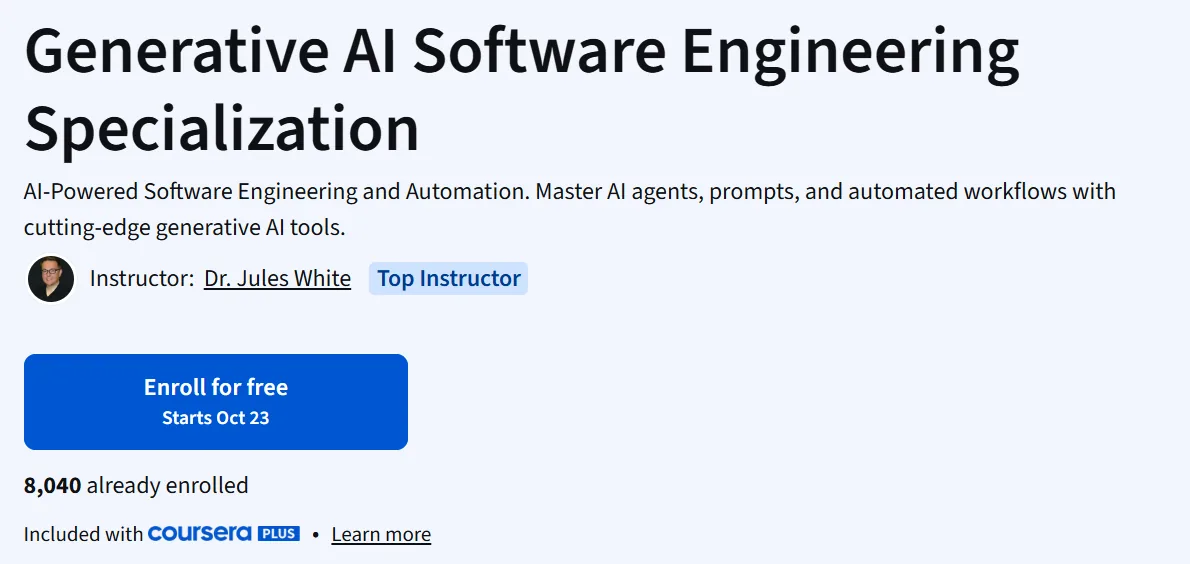Click the 8,040 already enrolled count
Viewport: 1190px width, 564px height.
coord(136,485)
